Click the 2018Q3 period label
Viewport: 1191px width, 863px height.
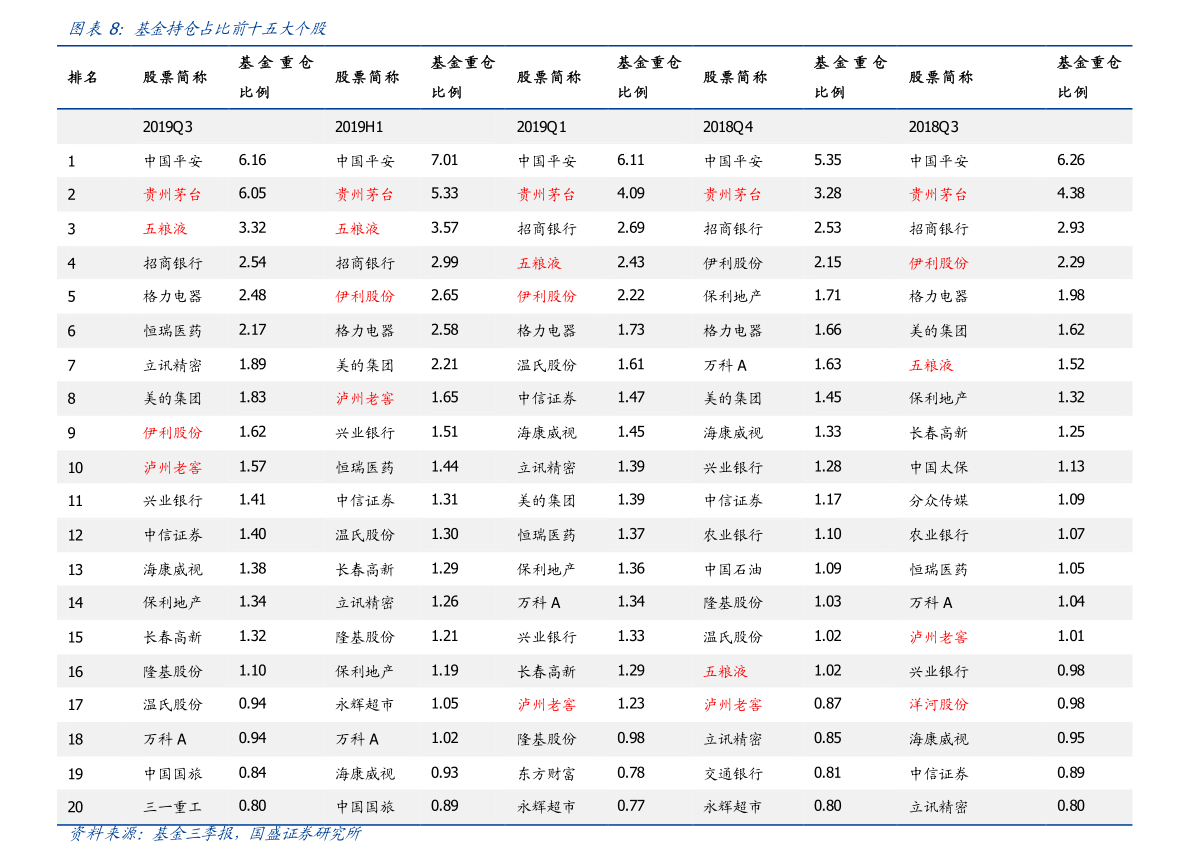[x=934, y=127]
